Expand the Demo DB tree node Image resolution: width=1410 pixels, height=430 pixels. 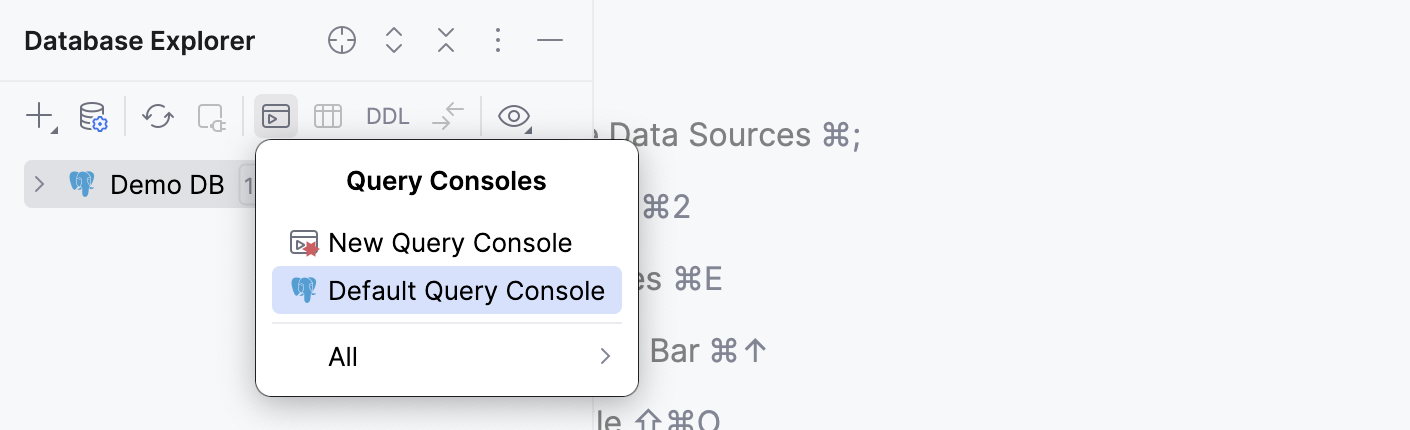click(x=39, y=185)
